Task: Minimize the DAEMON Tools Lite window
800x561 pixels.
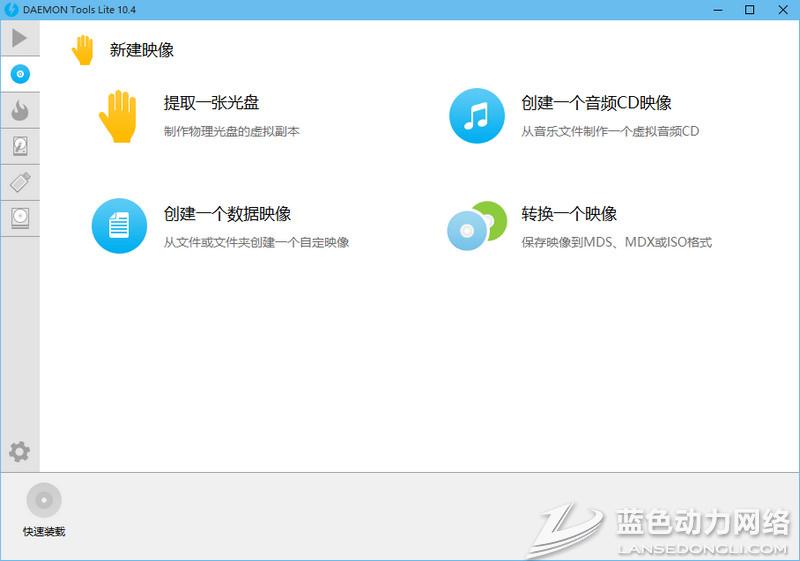Action: (x=718, y=10)
